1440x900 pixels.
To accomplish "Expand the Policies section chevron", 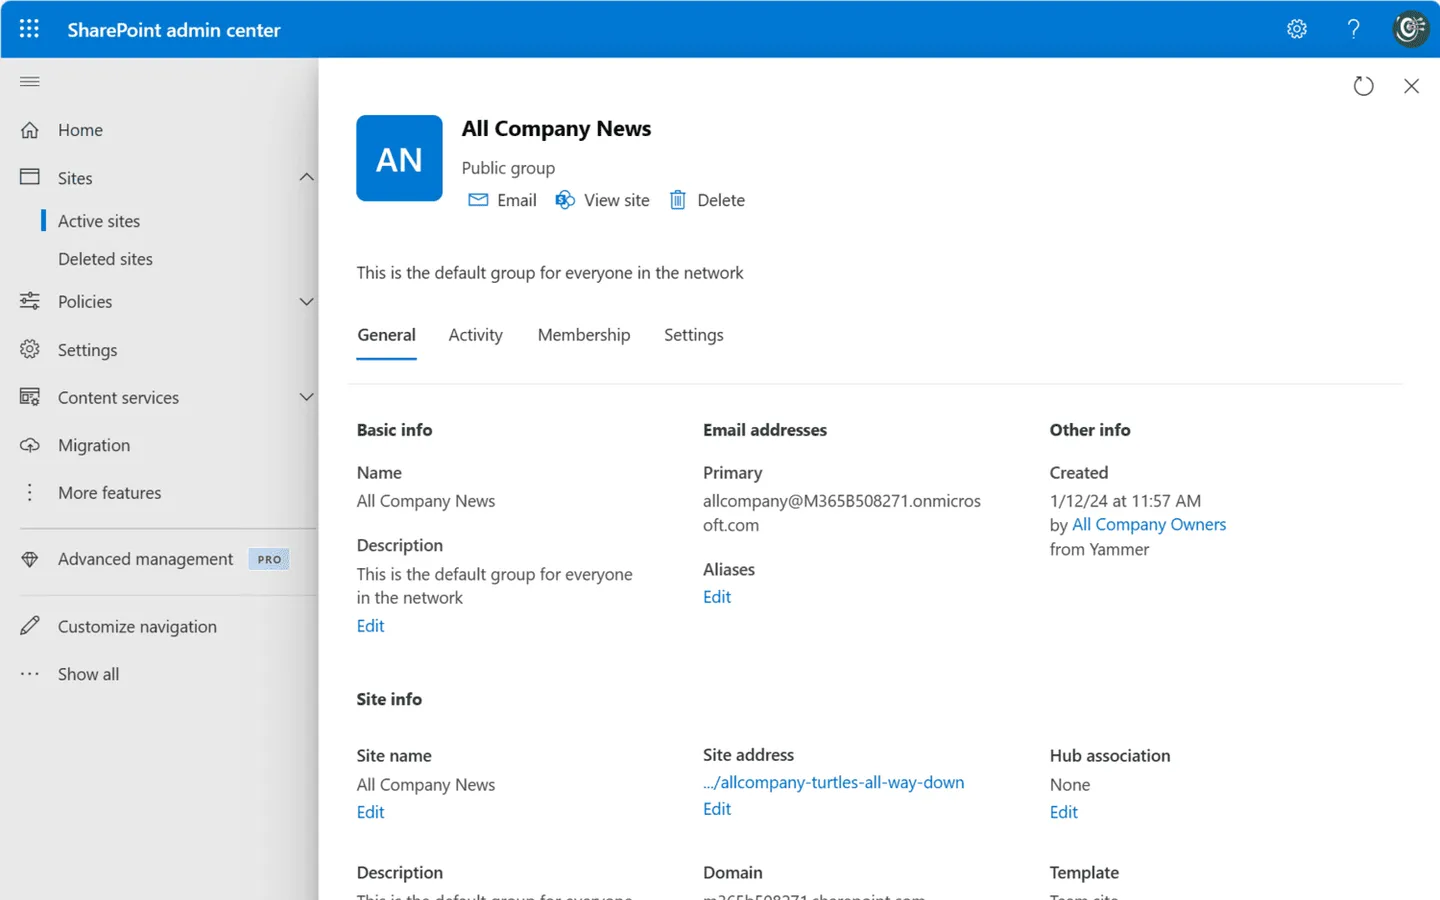I will point(306,301).
